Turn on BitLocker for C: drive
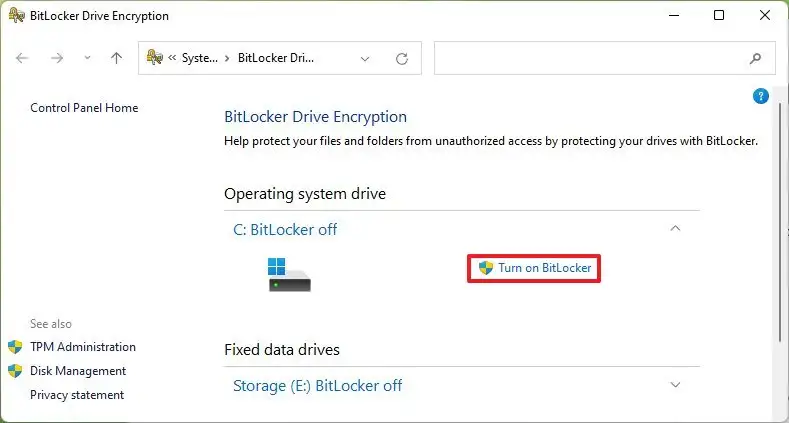Viewport: 789px width, 423px height. pos(535,268)
